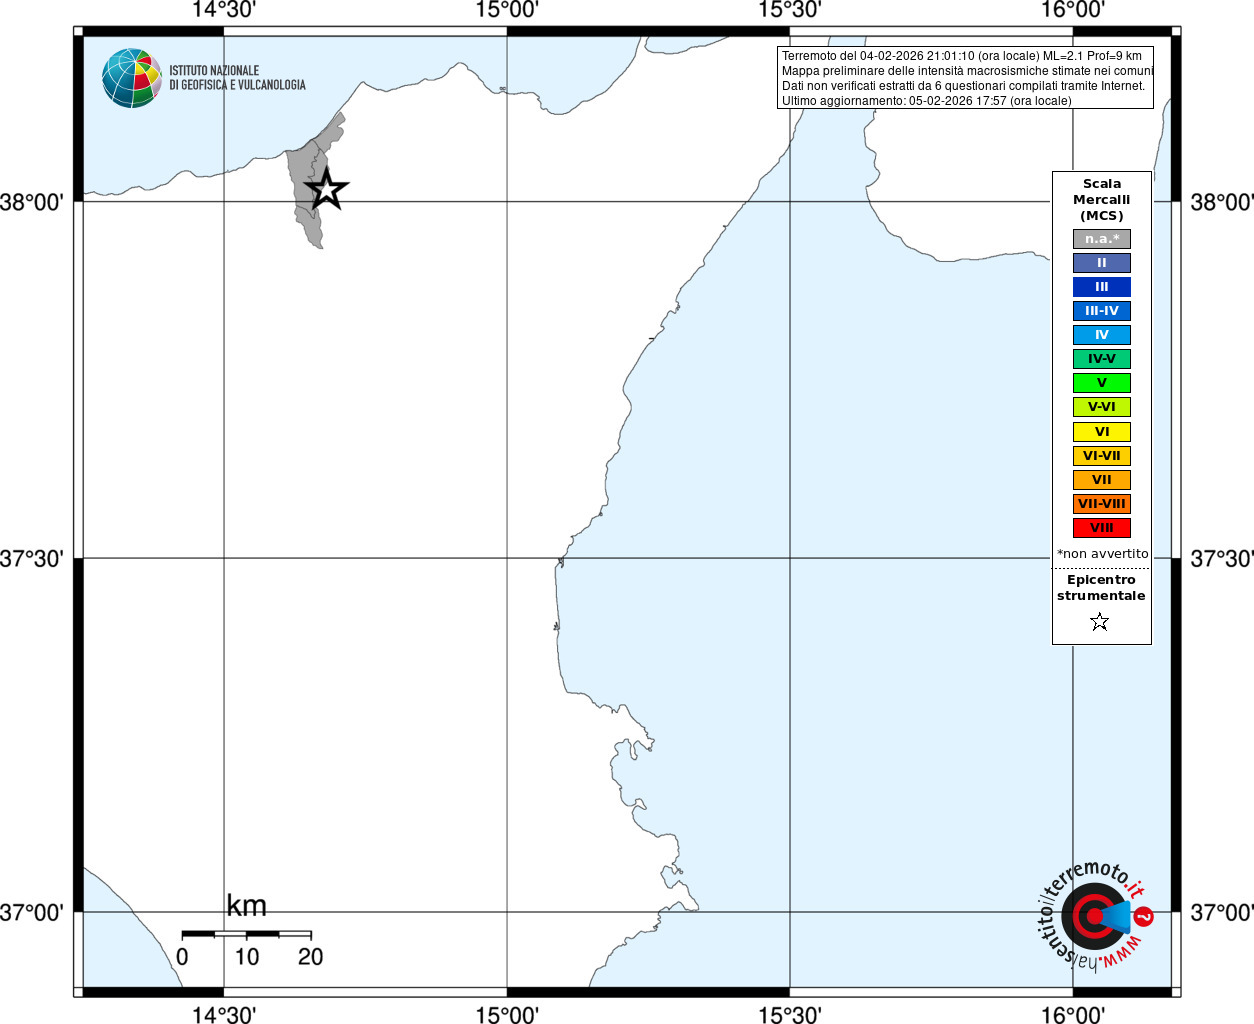This screenshot has height=1024, width=1254.
Task: Select the III-IV intensity swatch
Action: click(1102, 311)
